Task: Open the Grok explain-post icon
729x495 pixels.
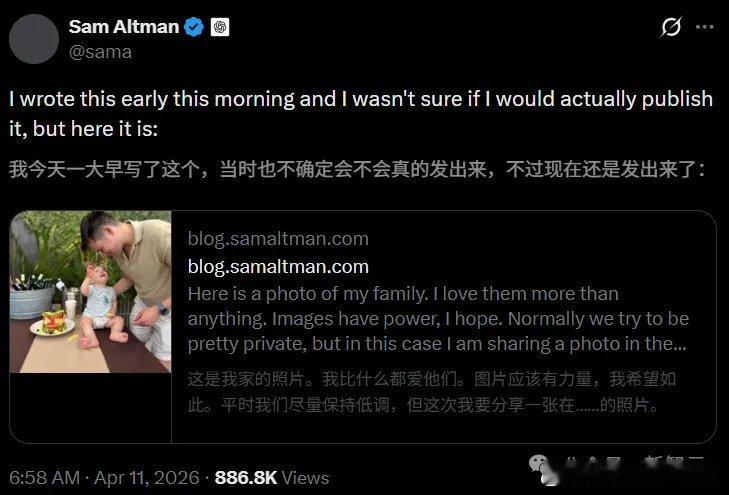Action: tap(671, 27)
